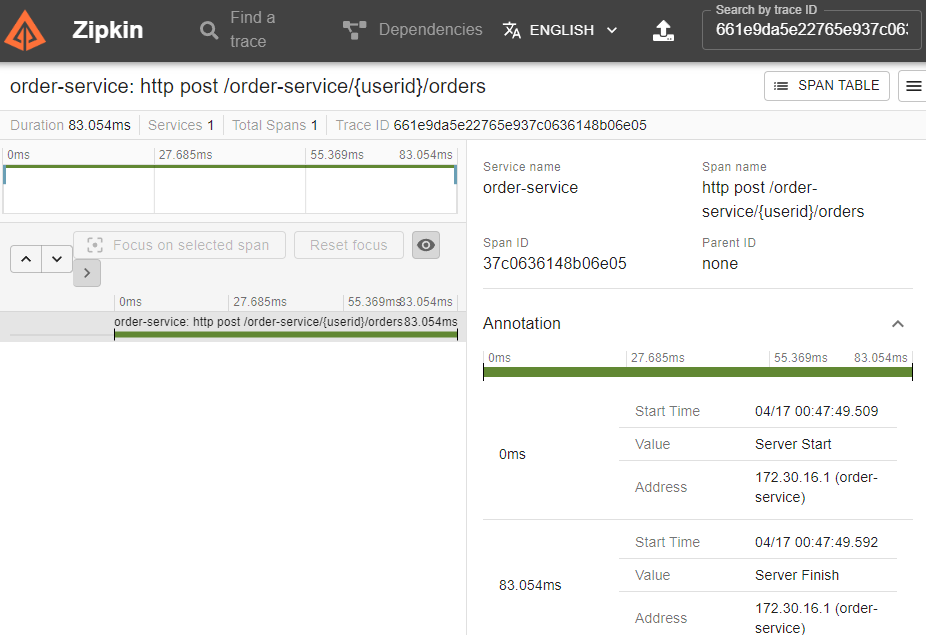Click the language translate icon
This screenshot has width=926, height=635.
[x=511, y=30]
